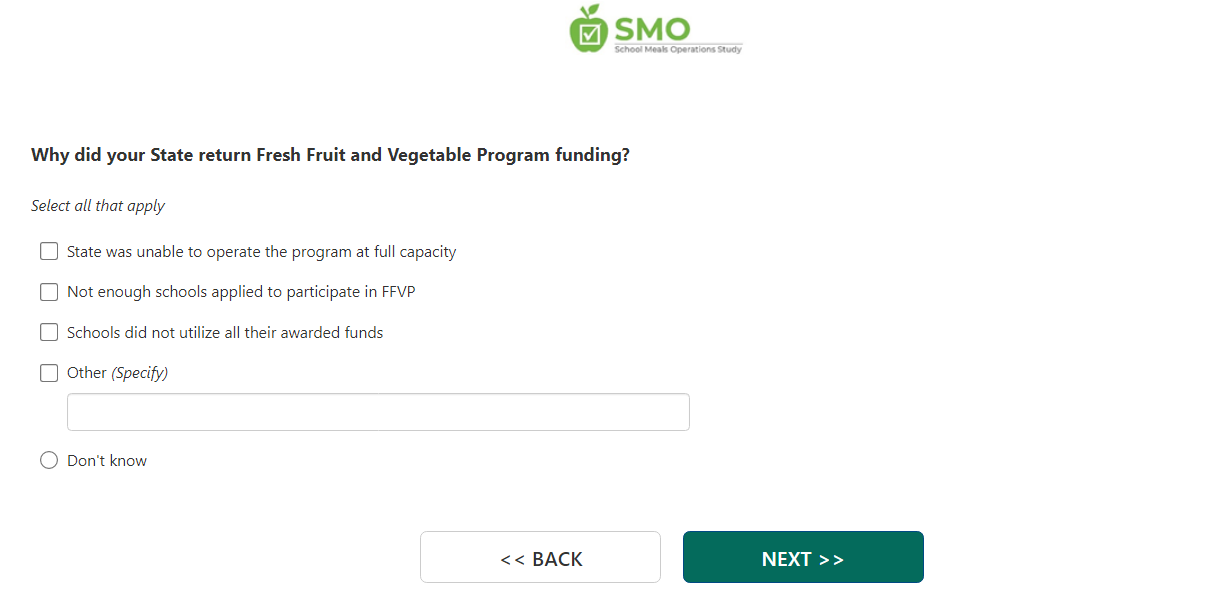This screenshot has width=1210, height=613.
Task: Click the 'Select all that apply' instruction
Action: coord(98,206)
